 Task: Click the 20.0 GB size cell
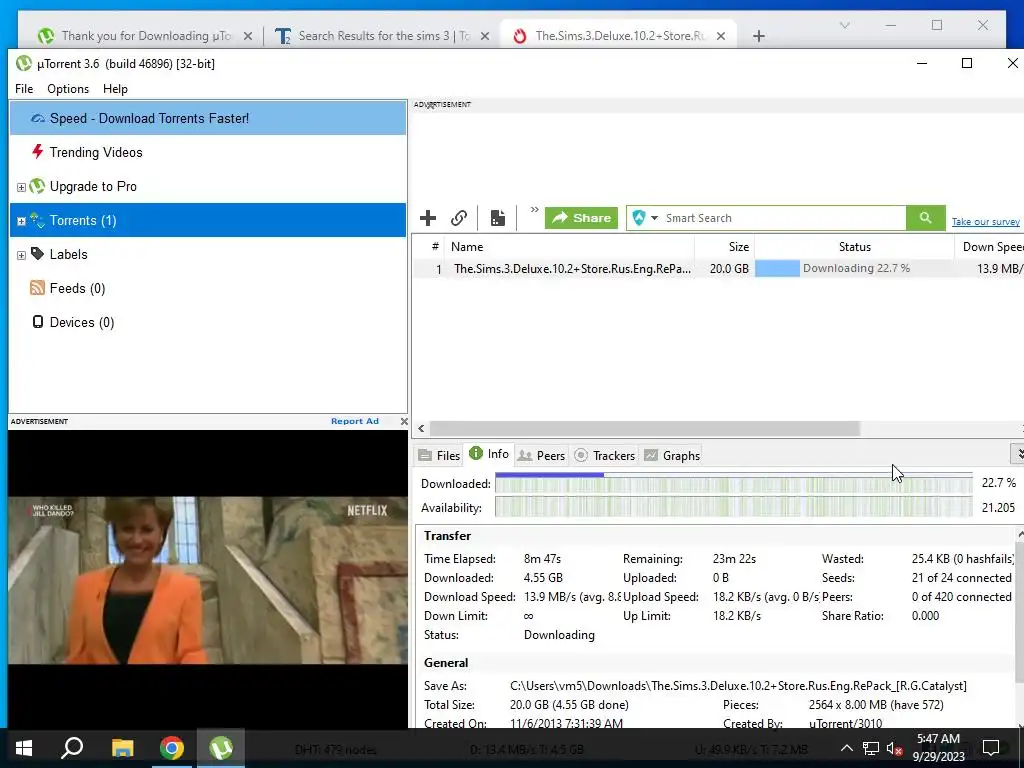click(729, 268)
